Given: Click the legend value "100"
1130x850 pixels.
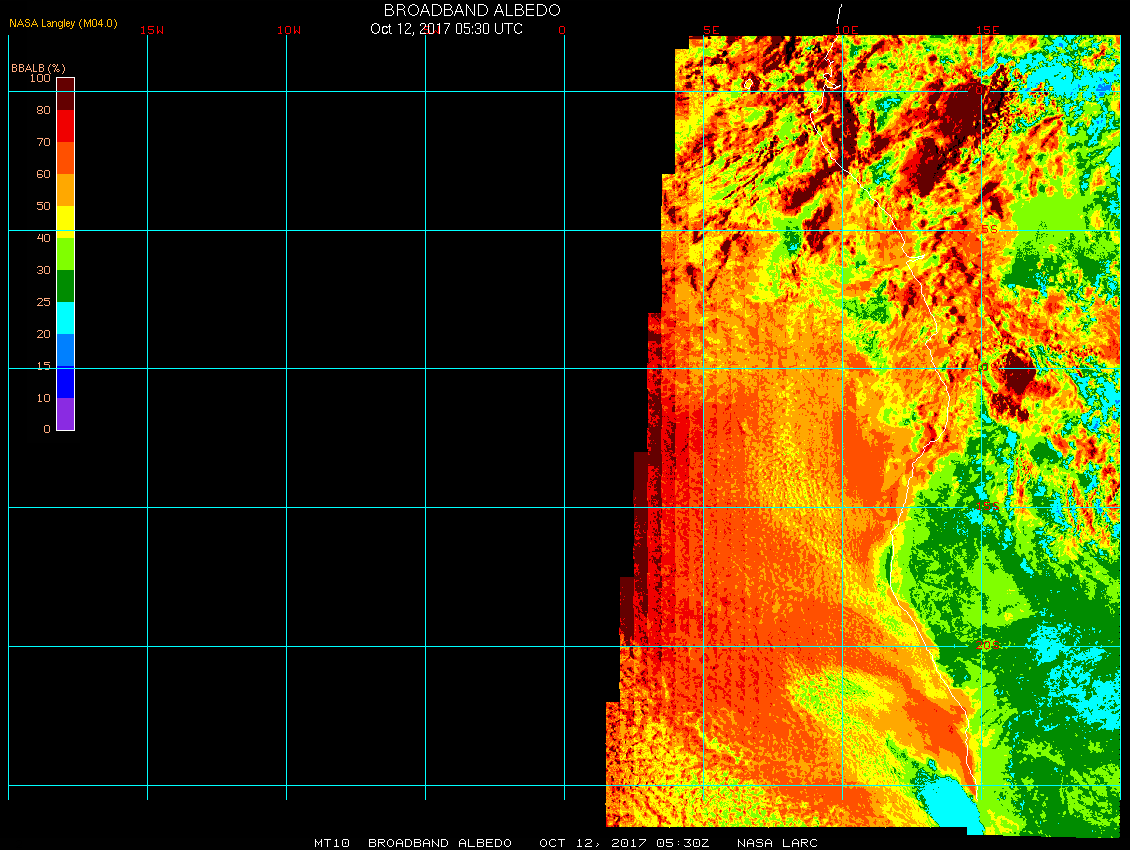Looking at the screenshot, I should pos(40,78).
